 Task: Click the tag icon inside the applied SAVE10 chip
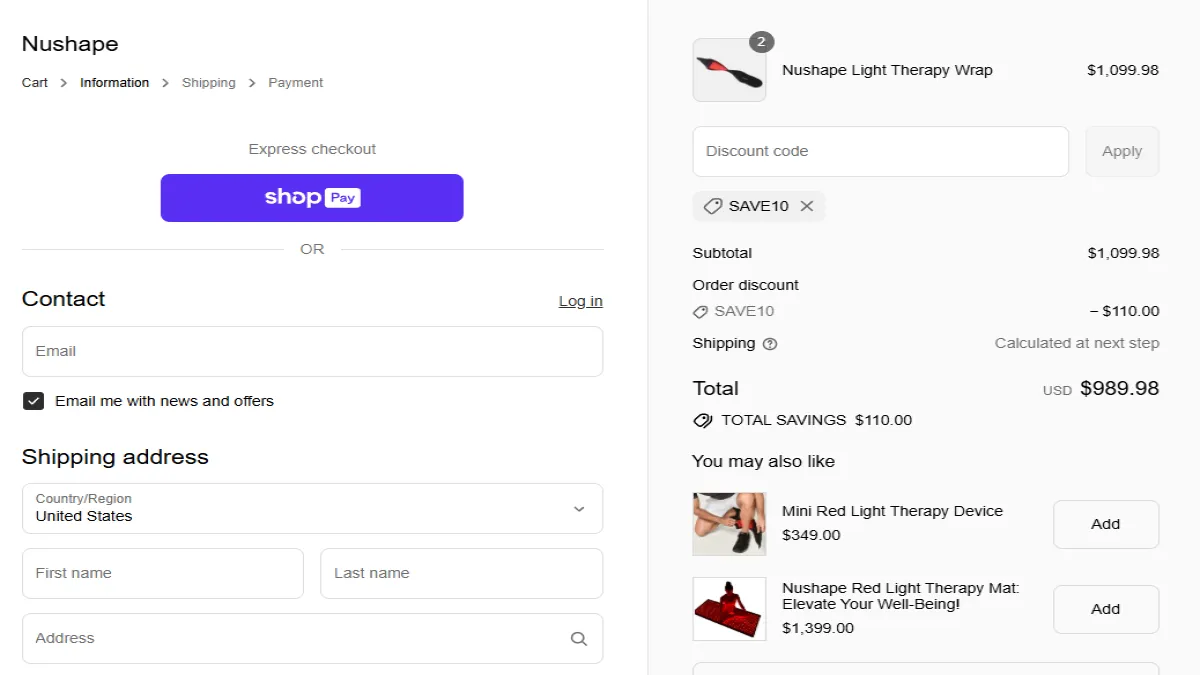[713, 206]
